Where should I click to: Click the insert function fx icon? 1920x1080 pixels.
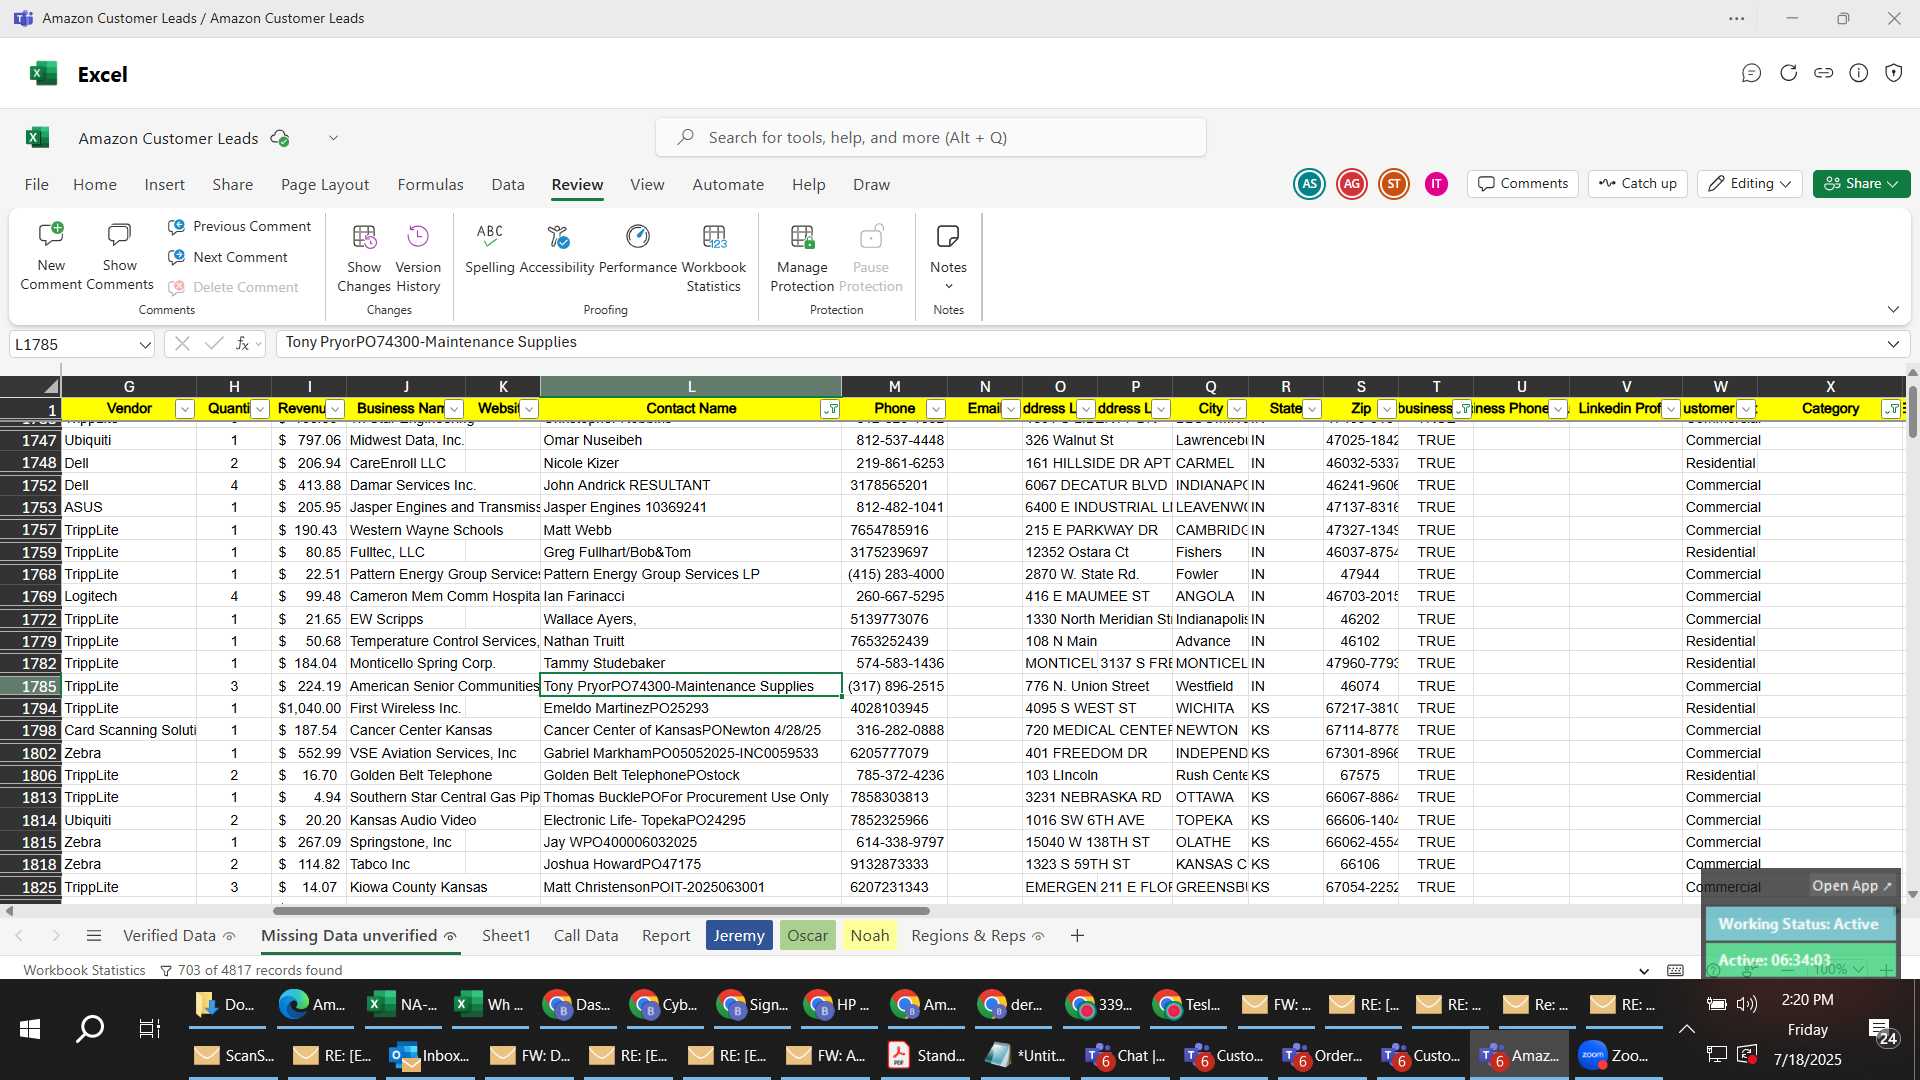pyautogui.click(x=242, y=344)
